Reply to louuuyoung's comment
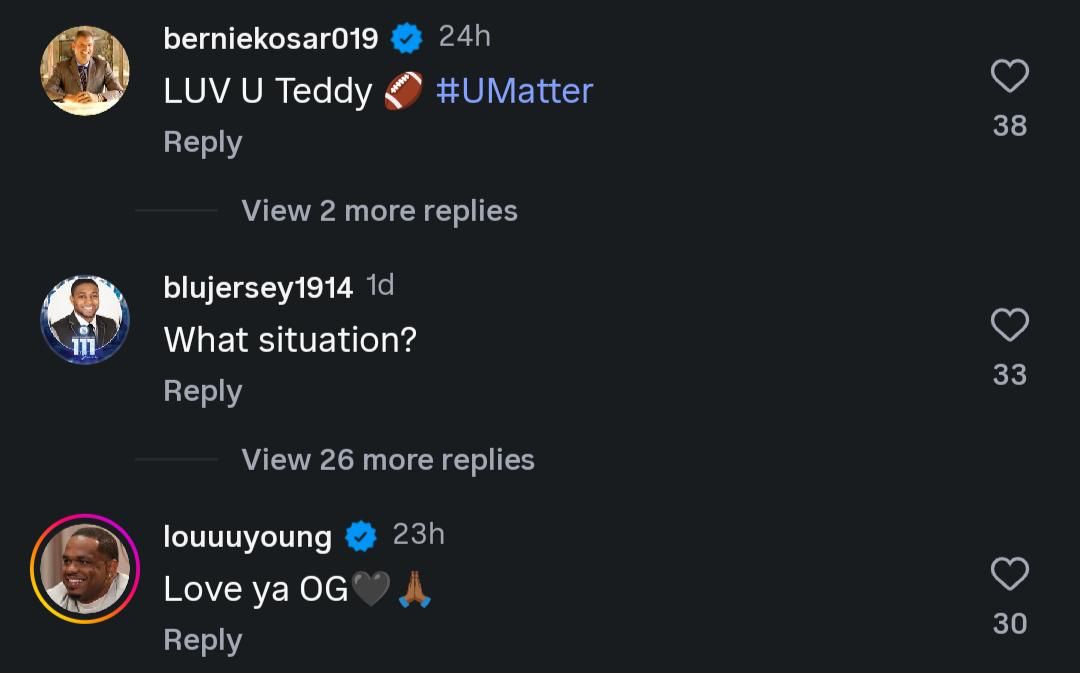The height and width of the screenshot is (673, 1080). click(203, 640)
